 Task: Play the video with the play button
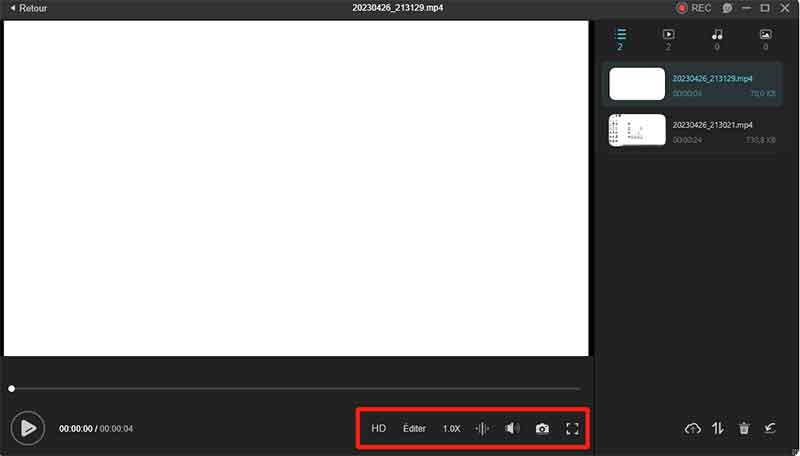[x=28, y=428]
